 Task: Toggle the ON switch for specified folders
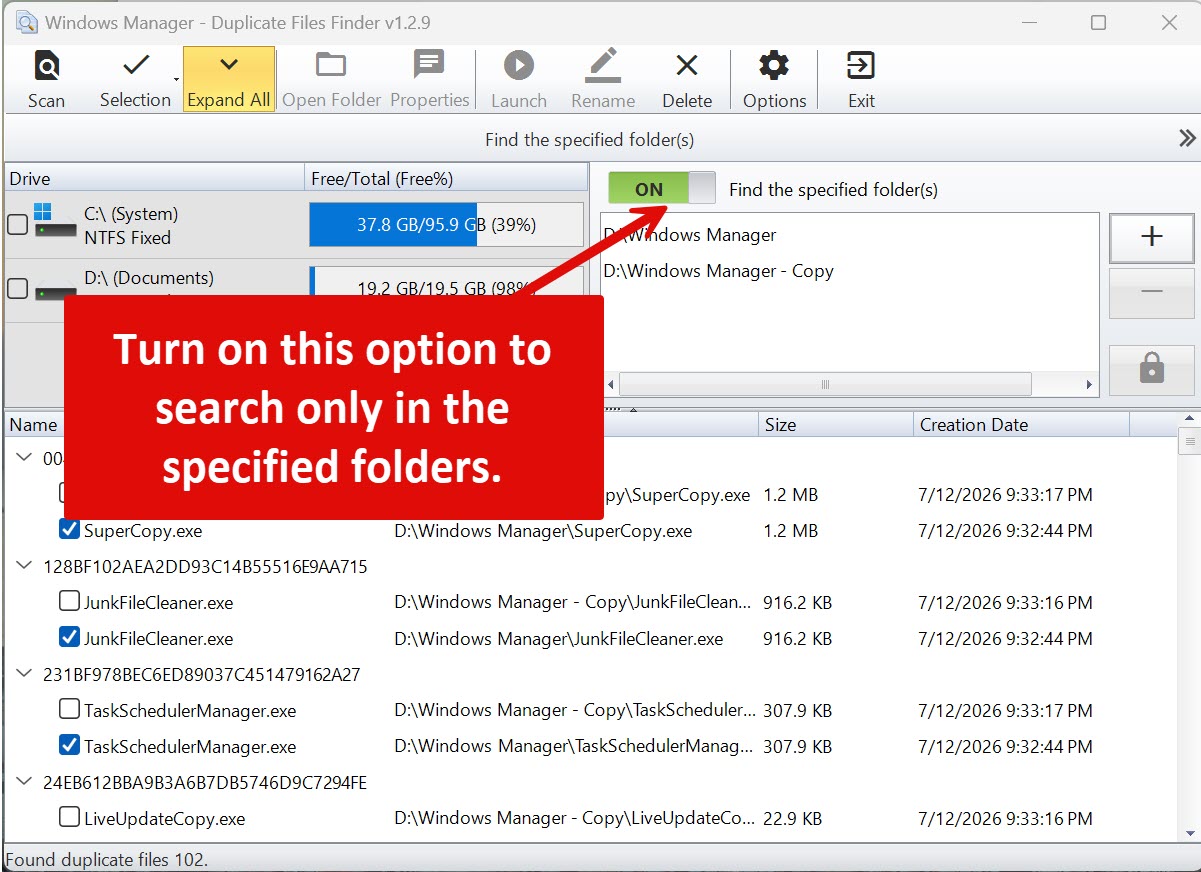[x=662, y=189]
